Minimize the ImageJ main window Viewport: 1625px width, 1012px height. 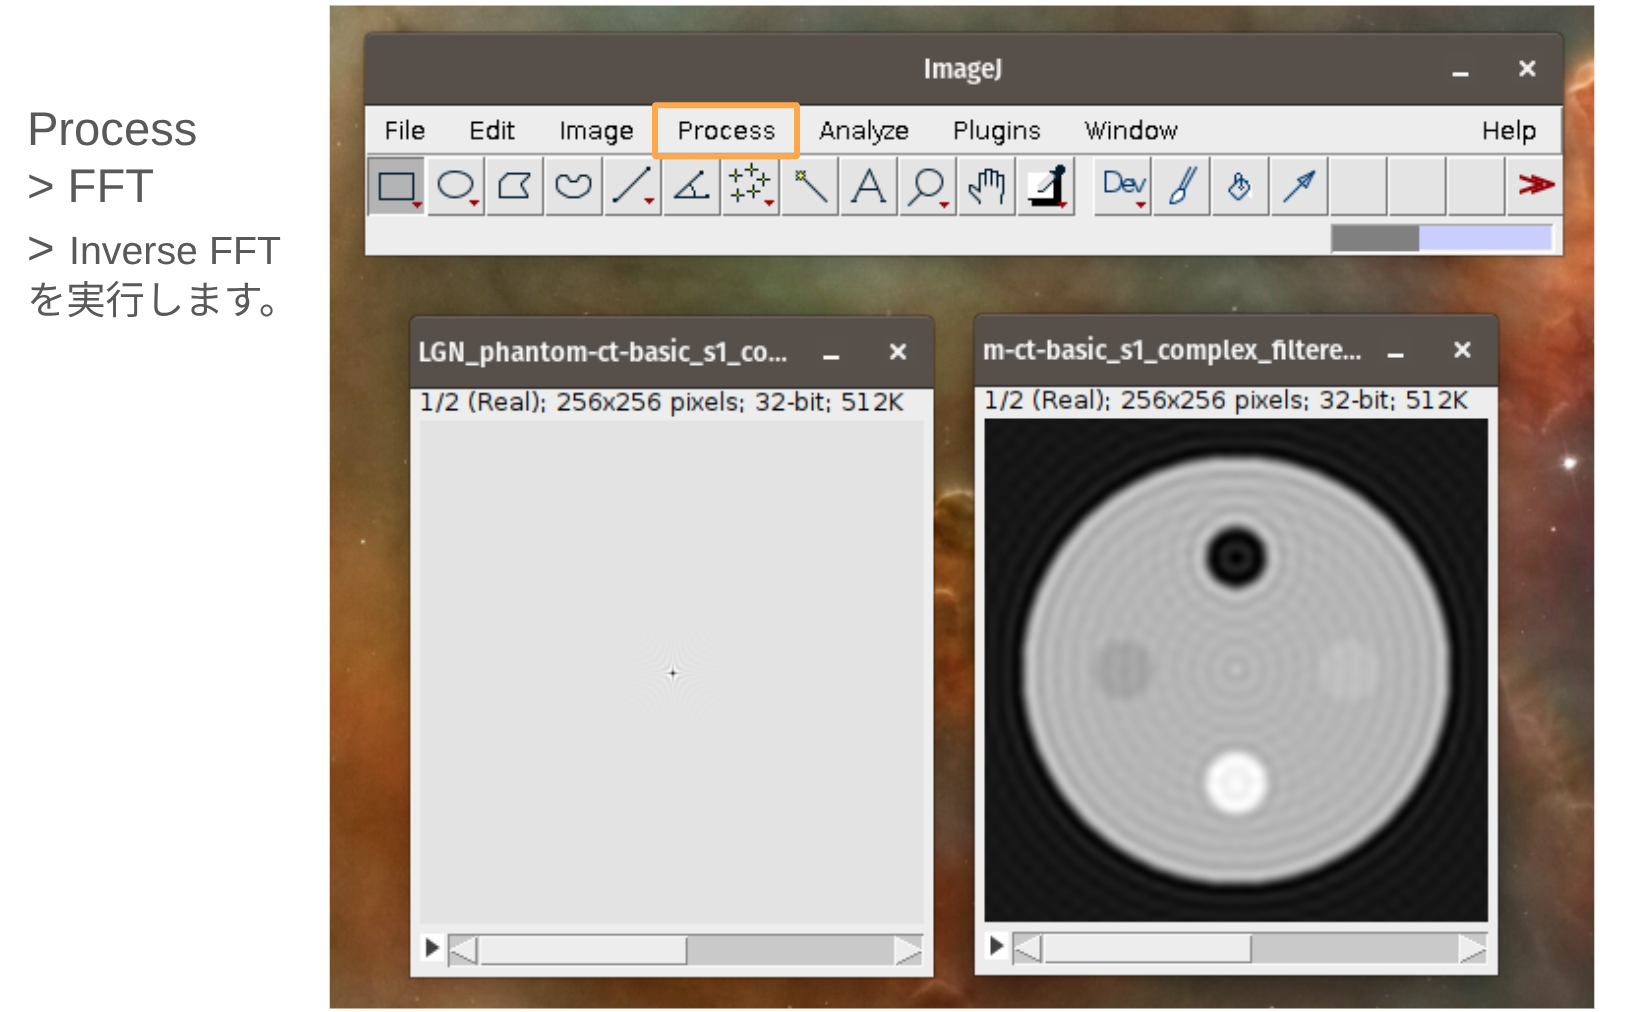tap(1460, 70)
